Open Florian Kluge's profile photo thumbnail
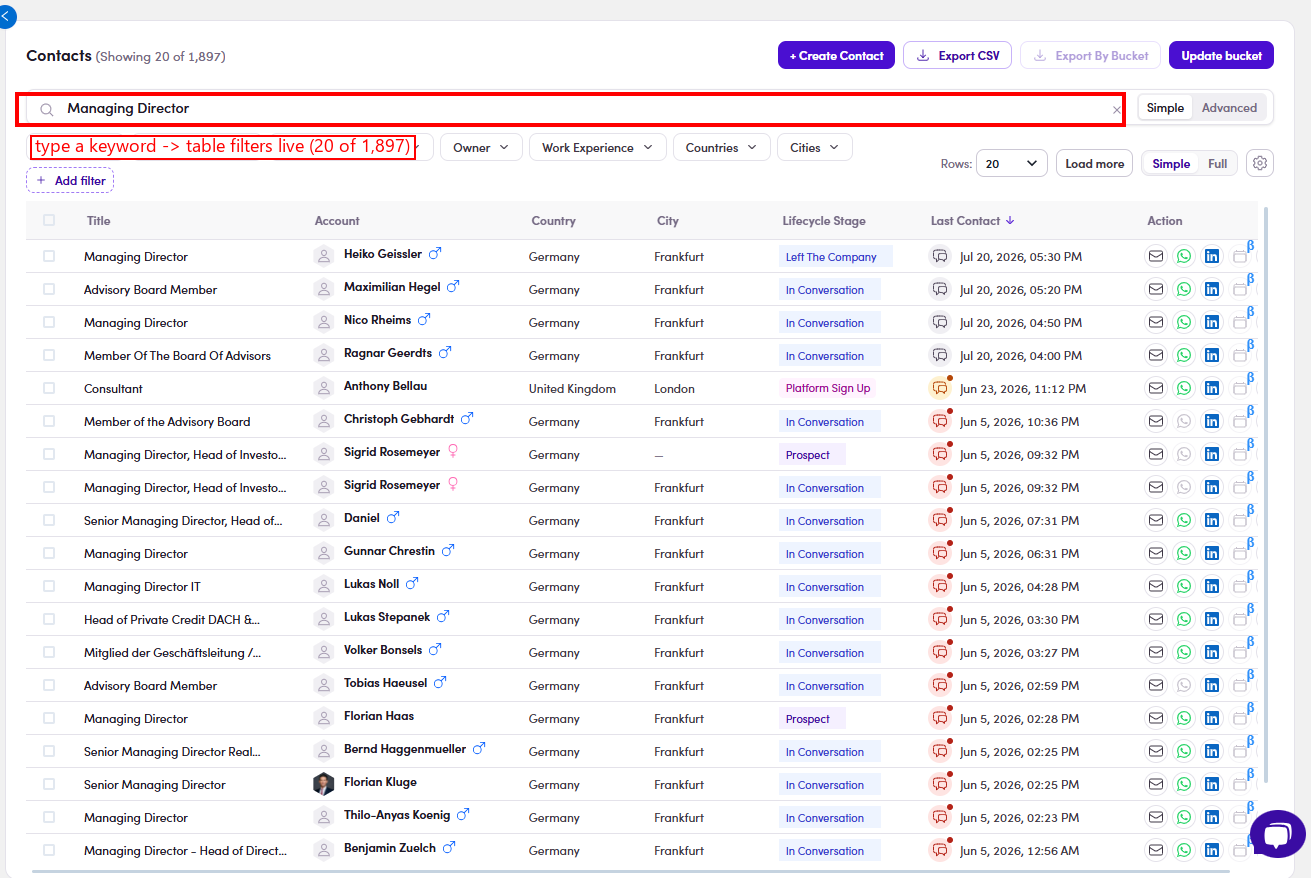The width and height of the screenshot is (1311, 878). (323, 783)
